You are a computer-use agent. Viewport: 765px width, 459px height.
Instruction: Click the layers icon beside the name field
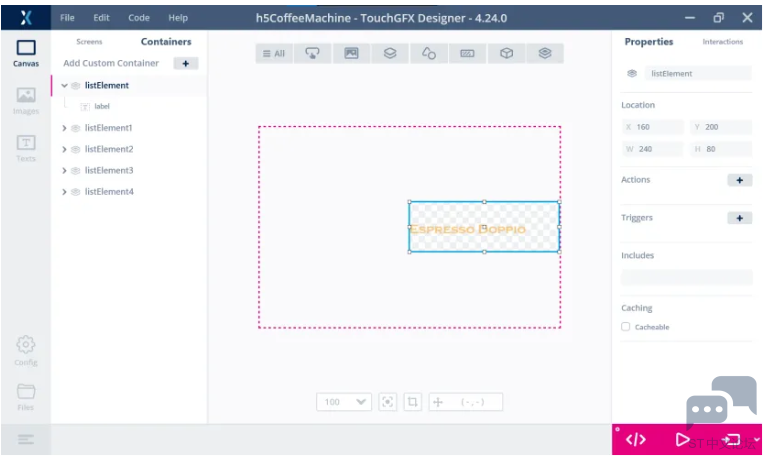(x=632, y=74)
